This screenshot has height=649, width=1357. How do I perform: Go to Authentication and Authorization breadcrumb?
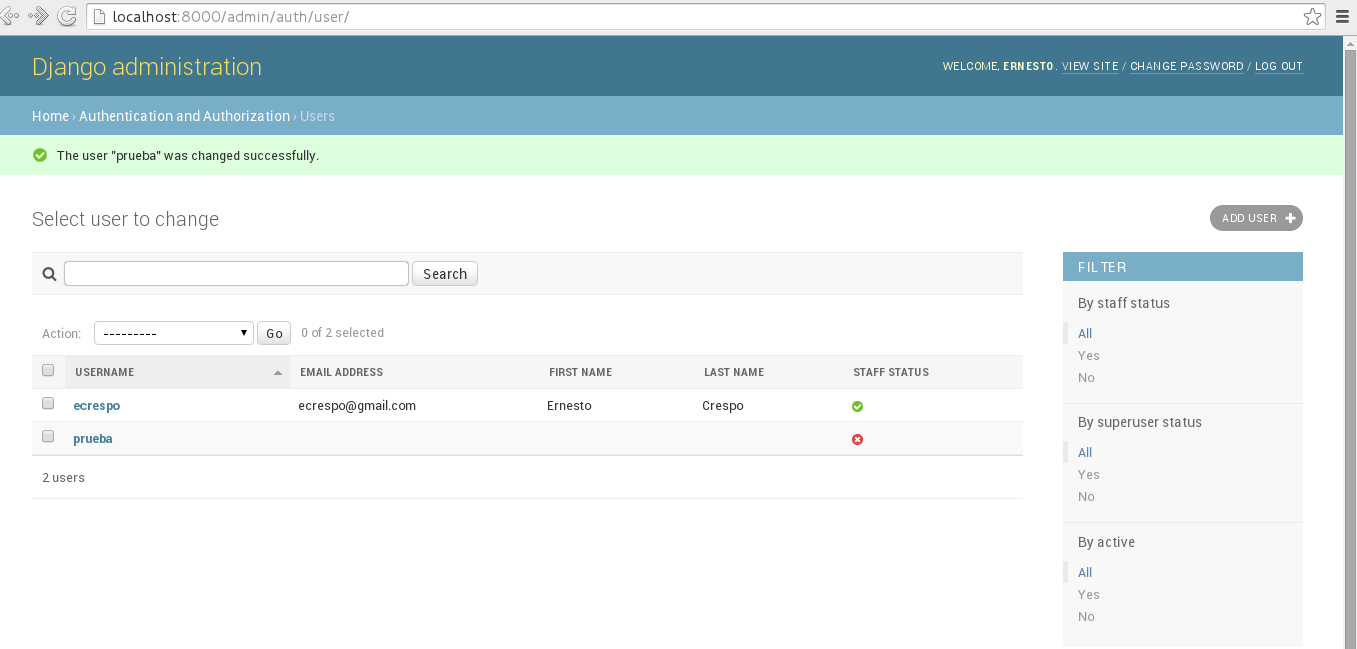(x=184, y=116)
